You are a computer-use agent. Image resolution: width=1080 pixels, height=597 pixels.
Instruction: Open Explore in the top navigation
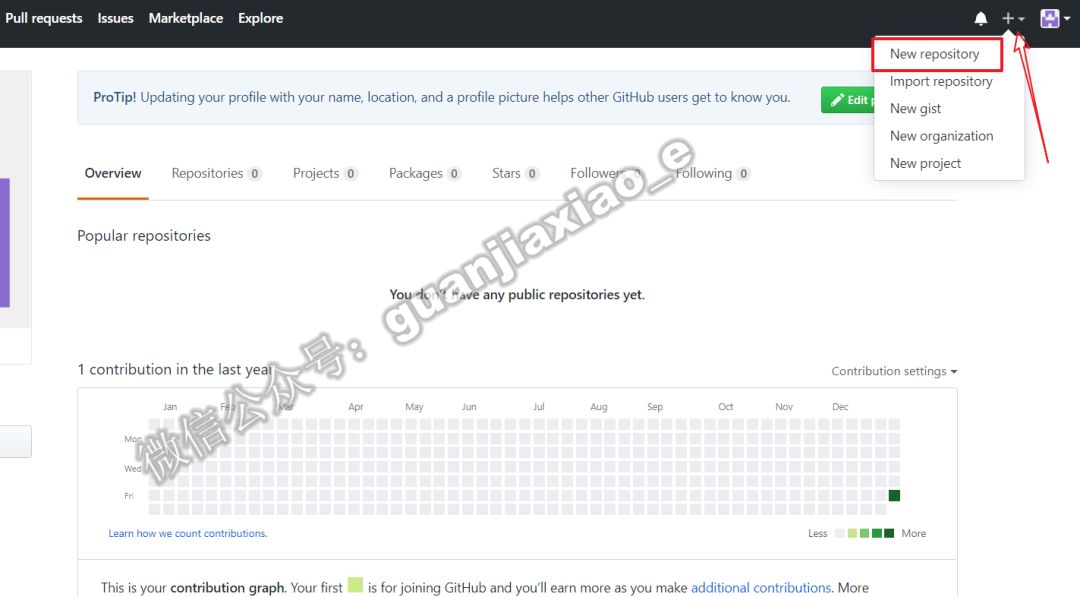coord(260,18)
